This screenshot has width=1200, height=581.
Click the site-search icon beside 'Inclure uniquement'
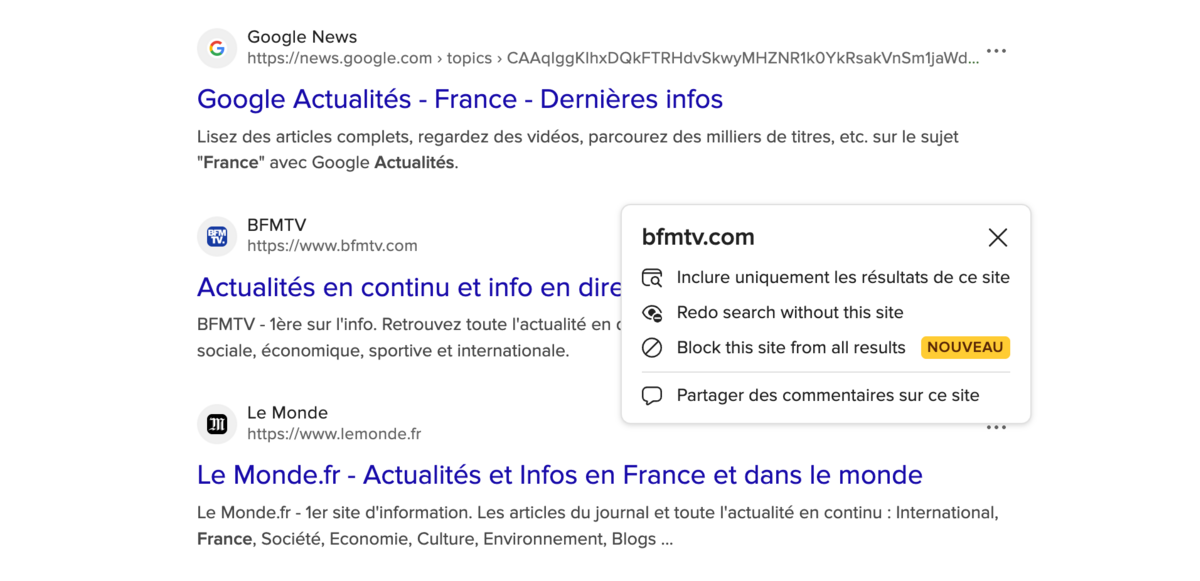point(652,278)
